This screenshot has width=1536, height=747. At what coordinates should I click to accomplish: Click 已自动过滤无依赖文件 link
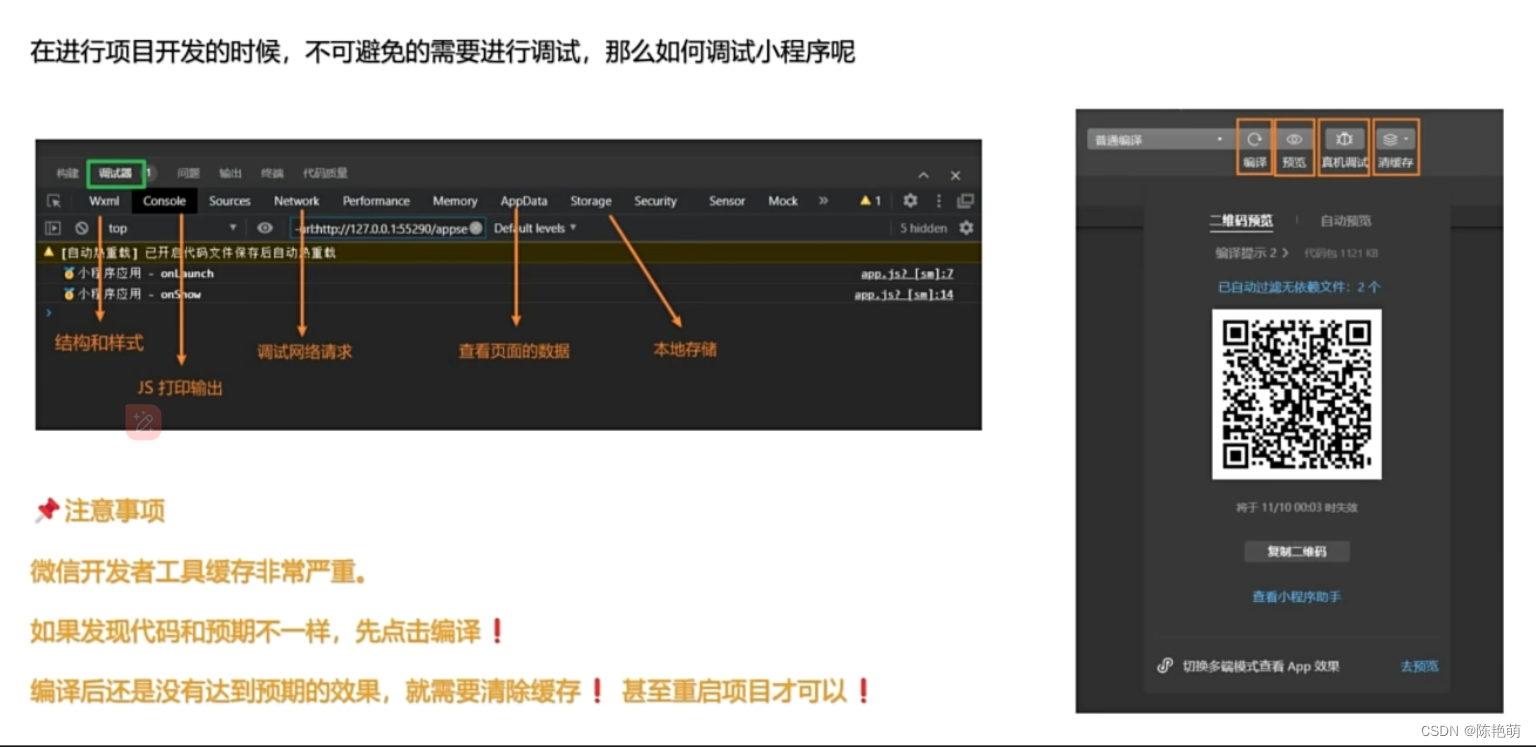point(1298,287)
